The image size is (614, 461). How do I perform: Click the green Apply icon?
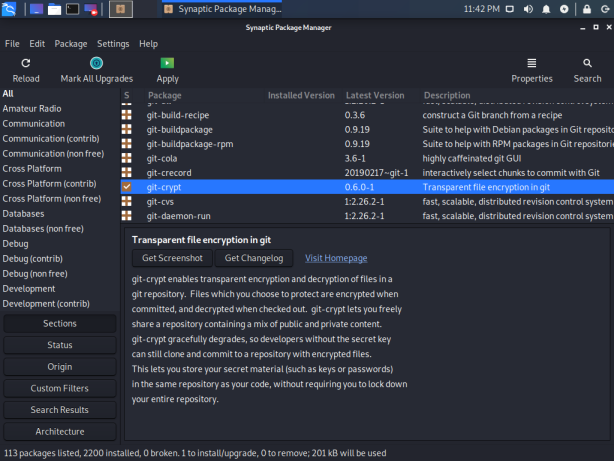point(167,63)
